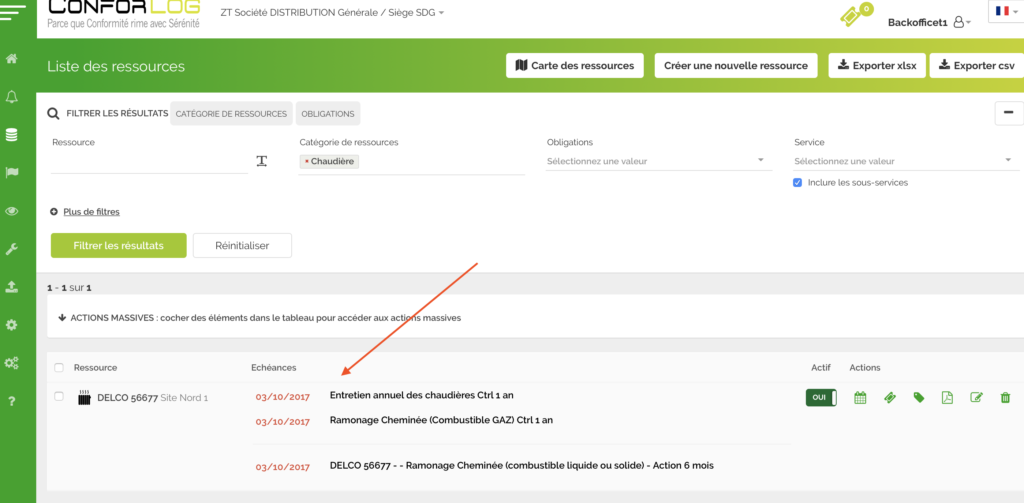Click Créer une nouvelle ressource

click(735, 66)
